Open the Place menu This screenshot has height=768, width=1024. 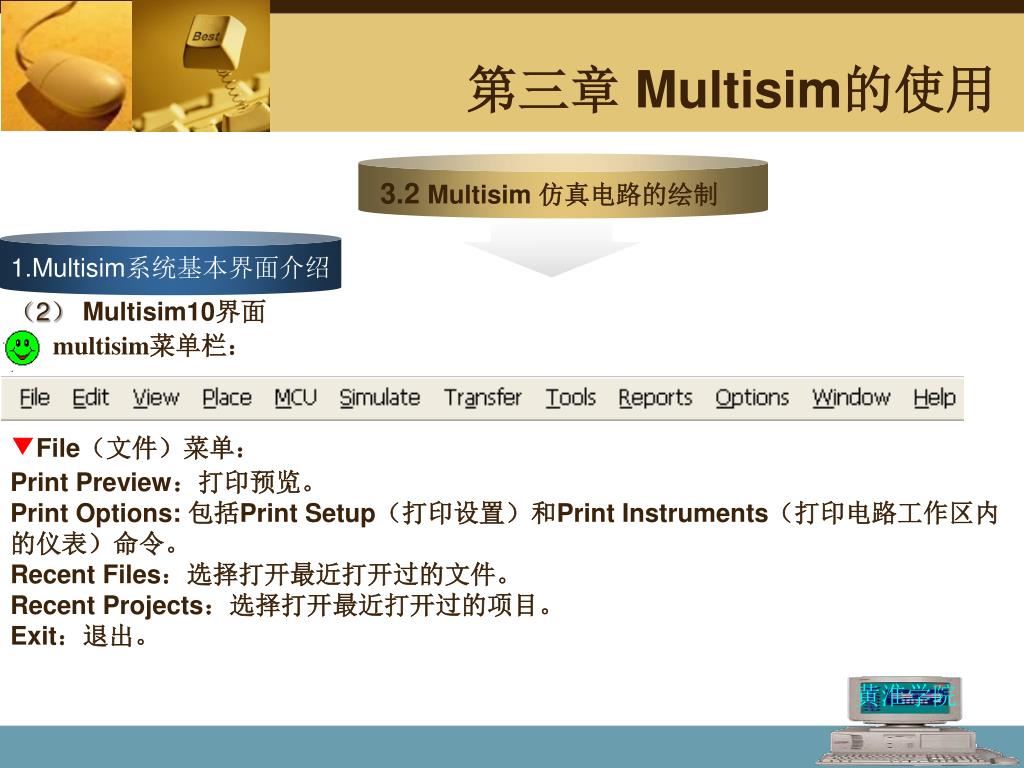tap(227, 398)
